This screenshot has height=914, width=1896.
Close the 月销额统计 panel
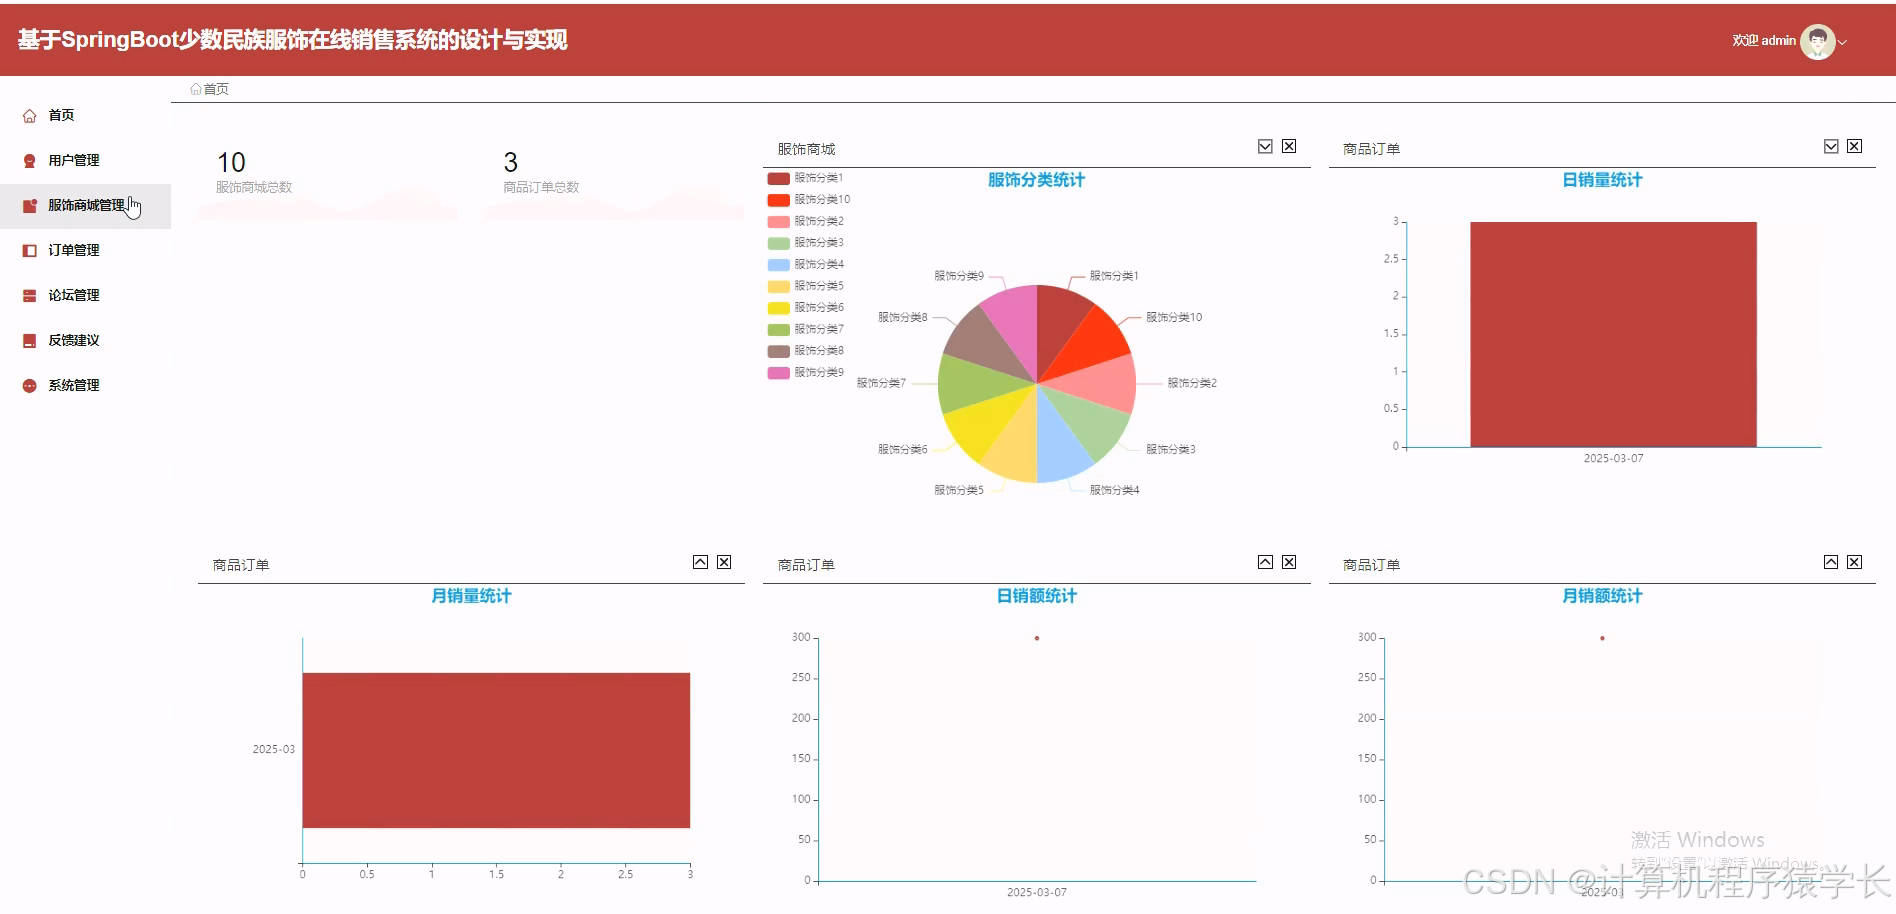tap(1854, 562)
